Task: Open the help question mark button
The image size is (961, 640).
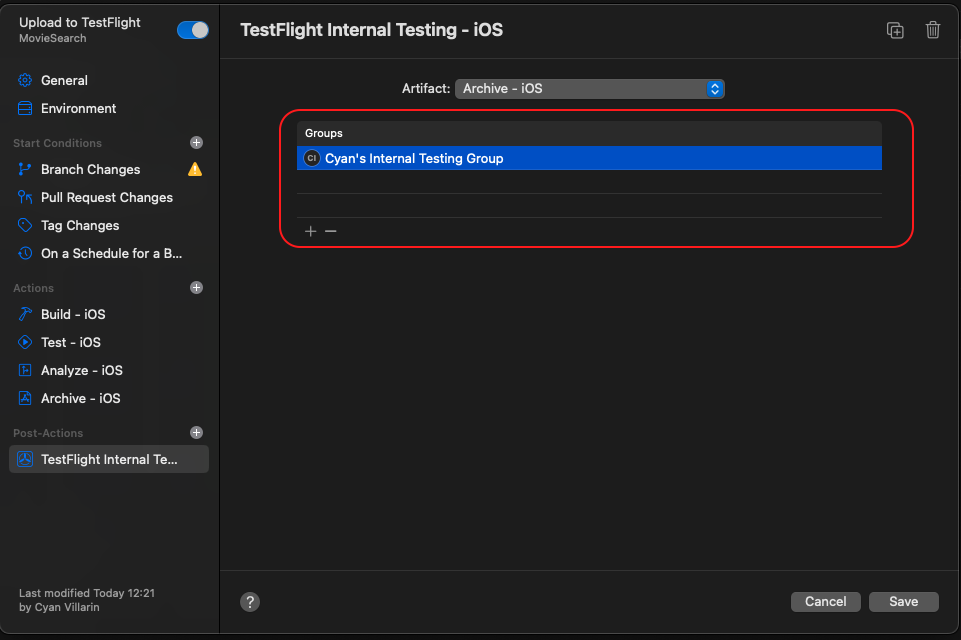Action: [250, 602]
